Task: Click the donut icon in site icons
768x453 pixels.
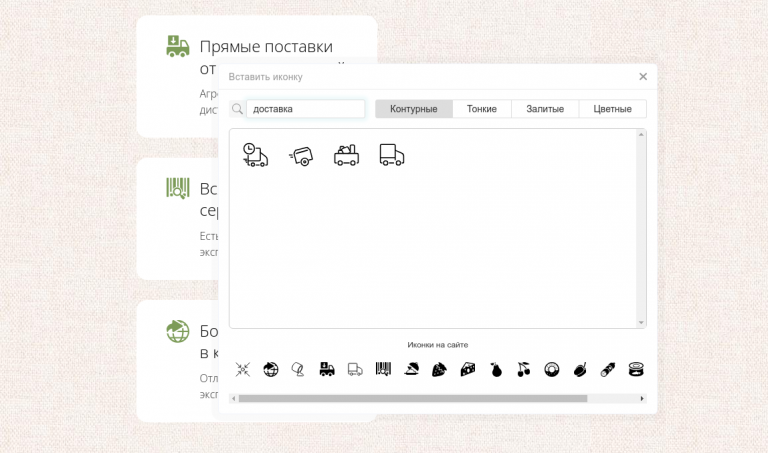Action: [x=551, y=370]
